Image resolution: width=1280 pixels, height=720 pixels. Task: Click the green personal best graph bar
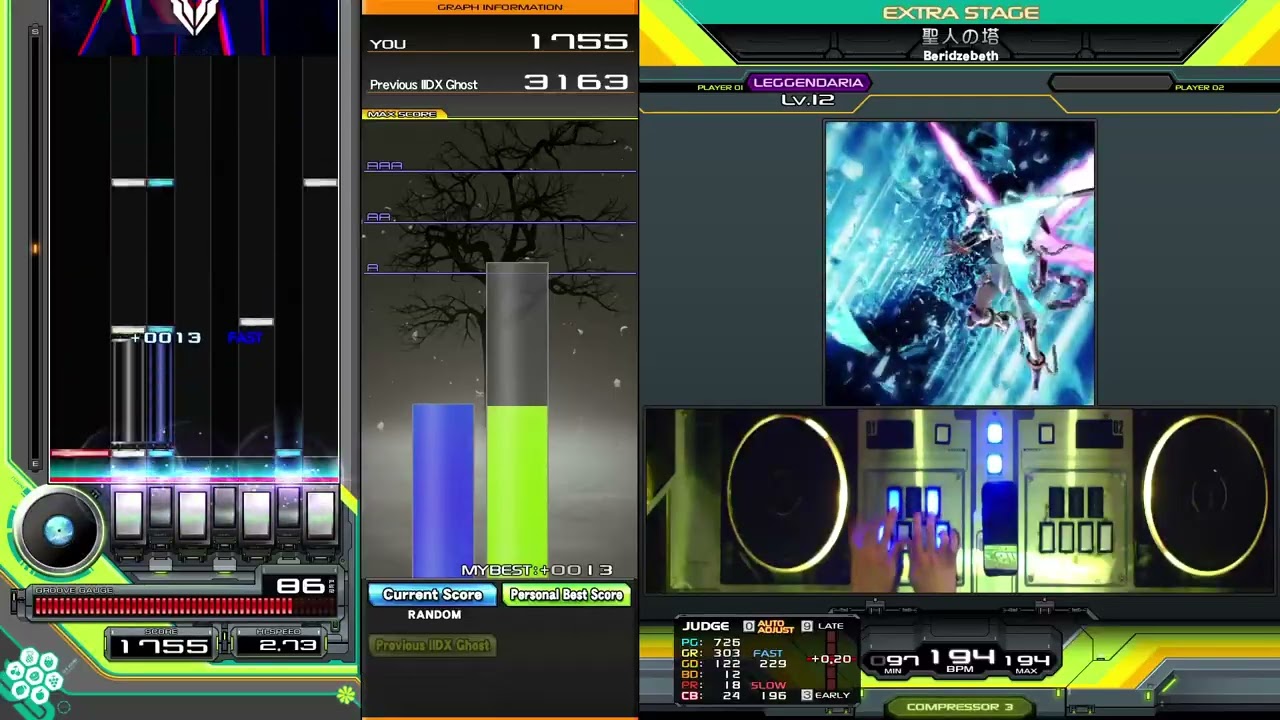point(517,490)
